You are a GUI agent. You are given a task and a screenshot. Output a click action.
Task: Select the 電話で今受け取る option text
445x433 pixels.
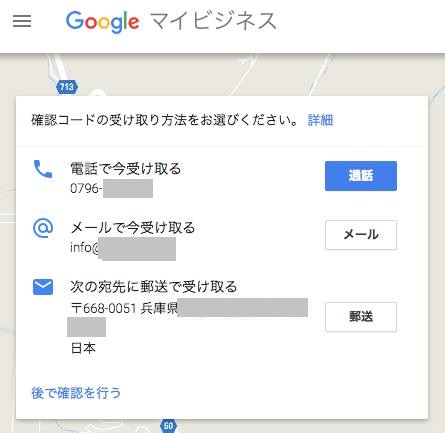click(126, 169)
